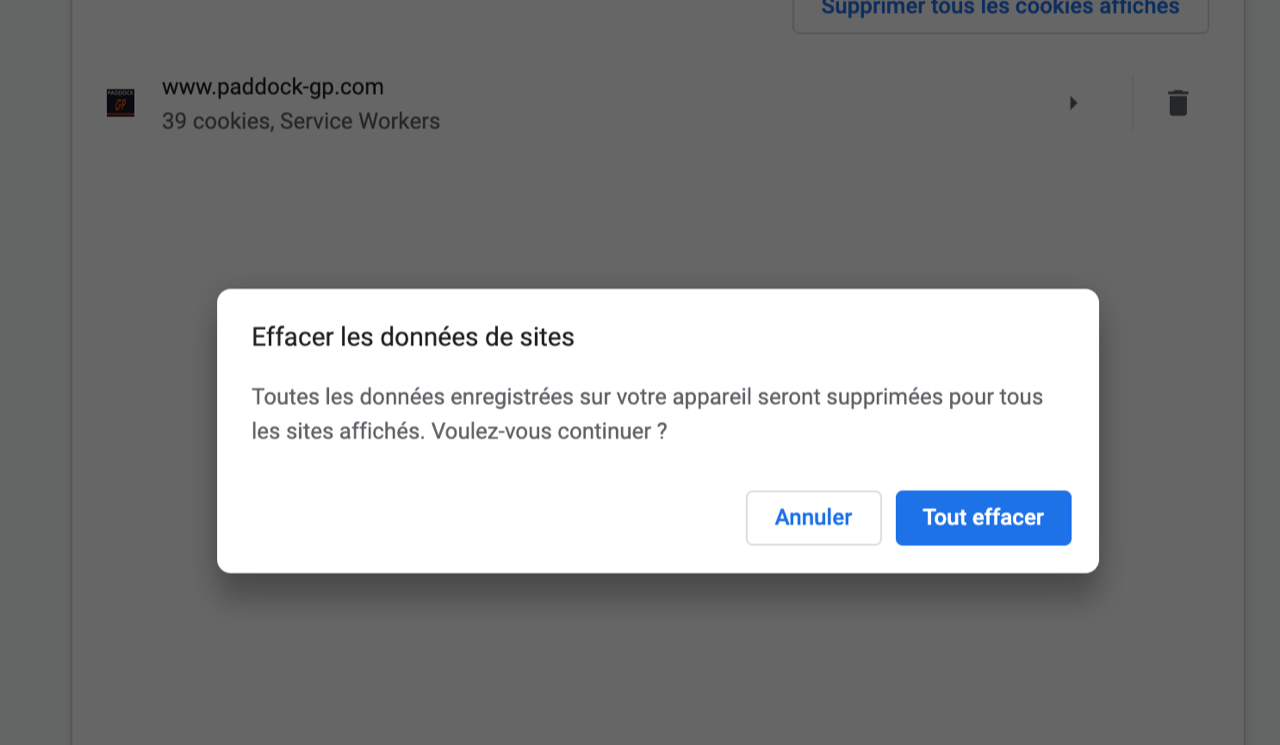The height and width of the screenshot is (745, 1280).
Task: Click the "Service Workers" label
Action: click(360, 122)
